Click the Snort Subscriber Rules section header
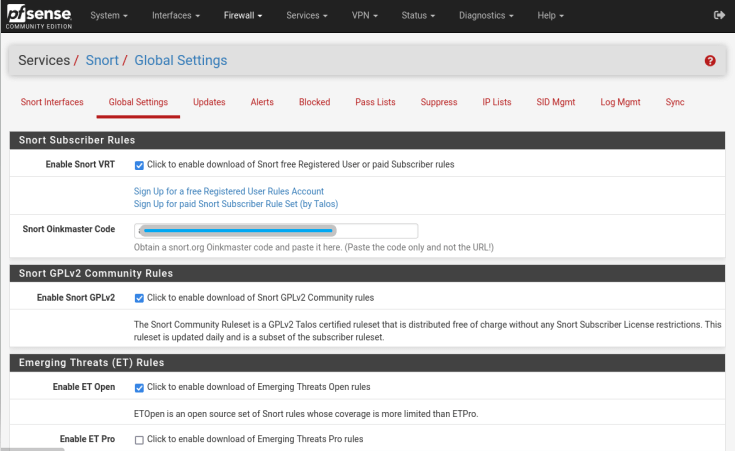The image size is (735, 451). pyautogui.click(x=367, y=140)
